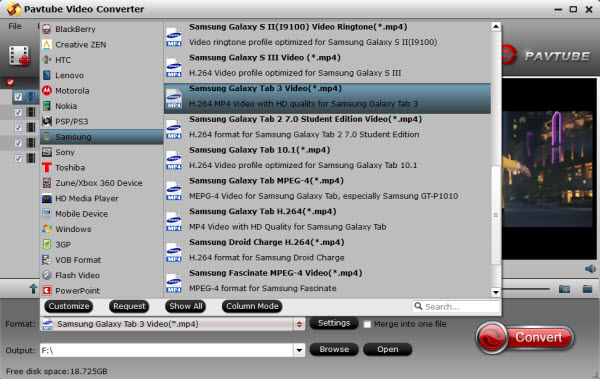Enable Merge into one file checkbox
Screen dimensions: 600x379
coord(367,324)
